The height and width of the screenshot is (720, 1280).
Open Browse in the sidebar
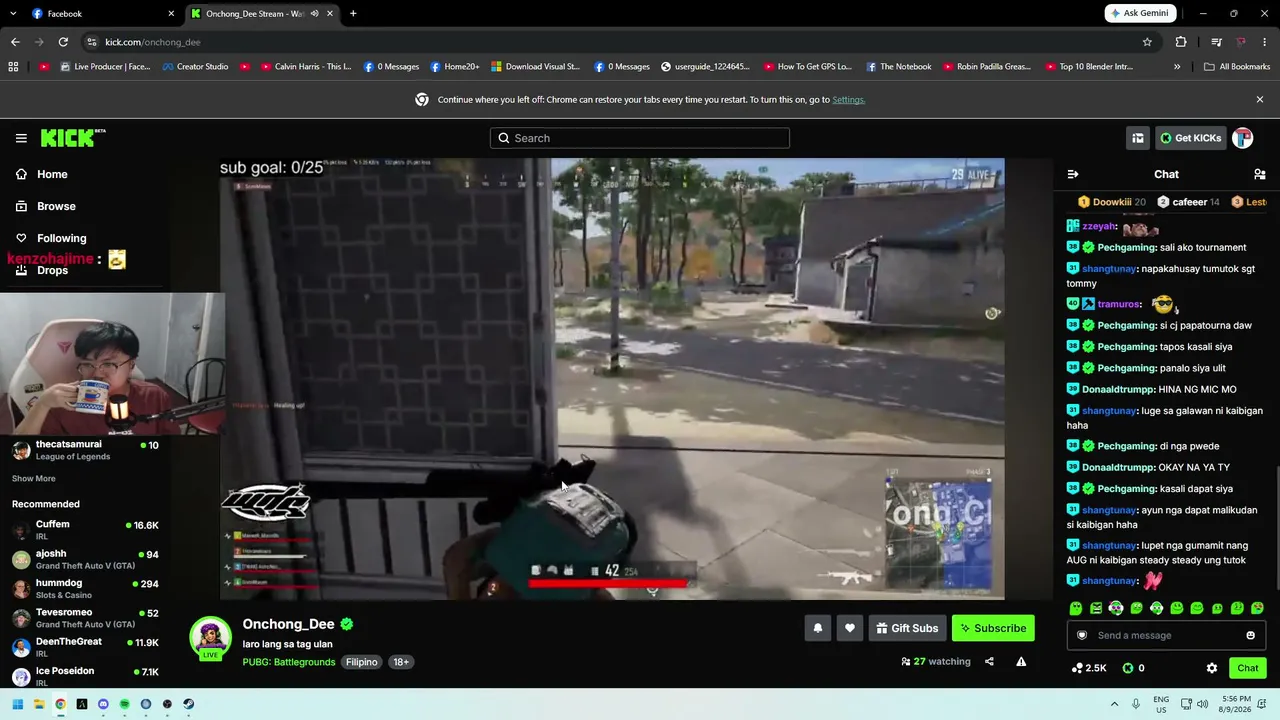point(56,206)
